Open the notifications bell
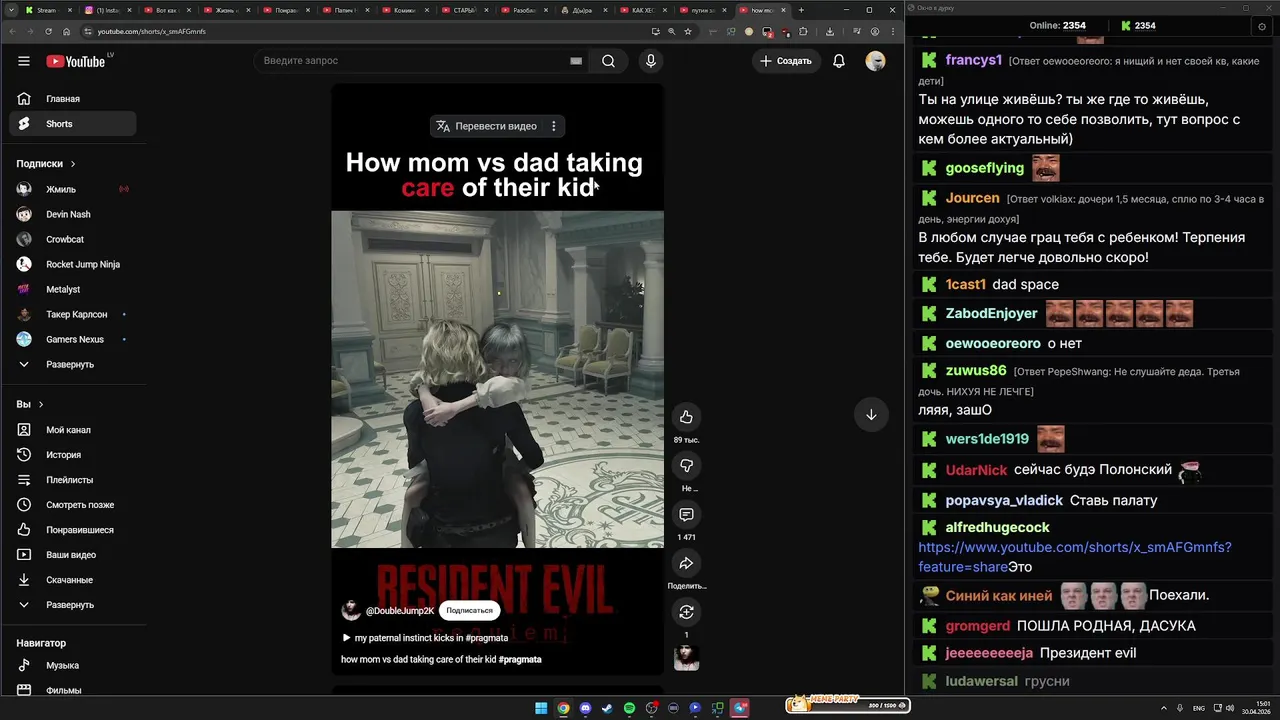The height and width of the screenshot is (720, 1280). click(839, 61)
